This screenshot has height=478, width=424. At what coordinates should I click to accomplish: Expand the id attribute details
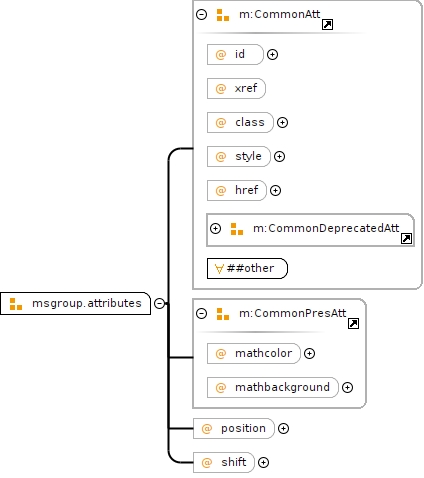tap(272, 54)
